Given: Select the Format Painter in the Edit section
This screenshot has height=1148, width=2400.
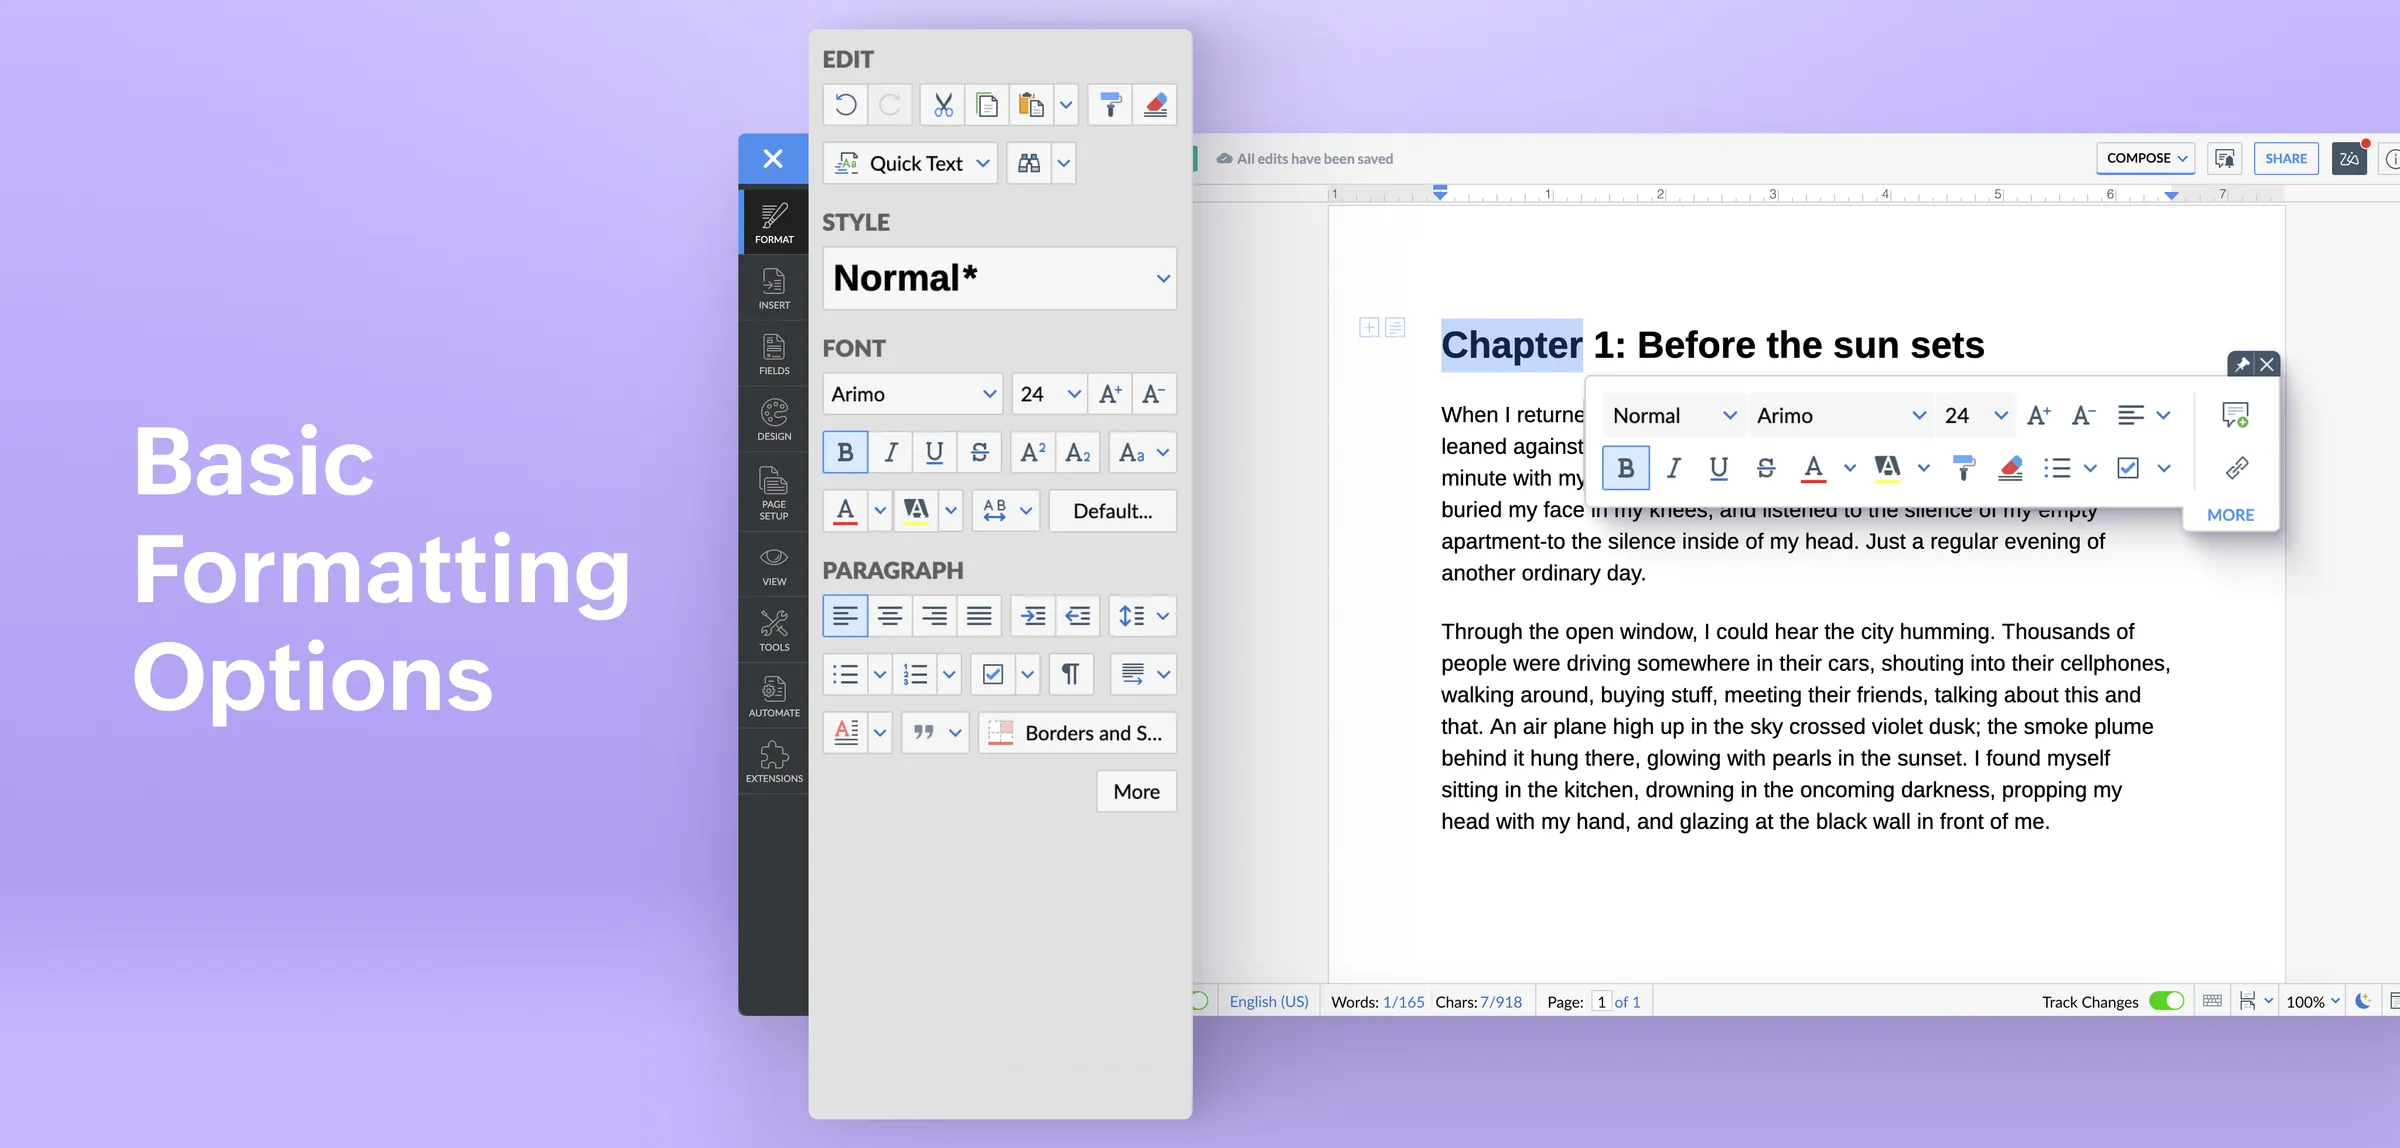Looking at the screenshot, I should (x=1110, y=104).
